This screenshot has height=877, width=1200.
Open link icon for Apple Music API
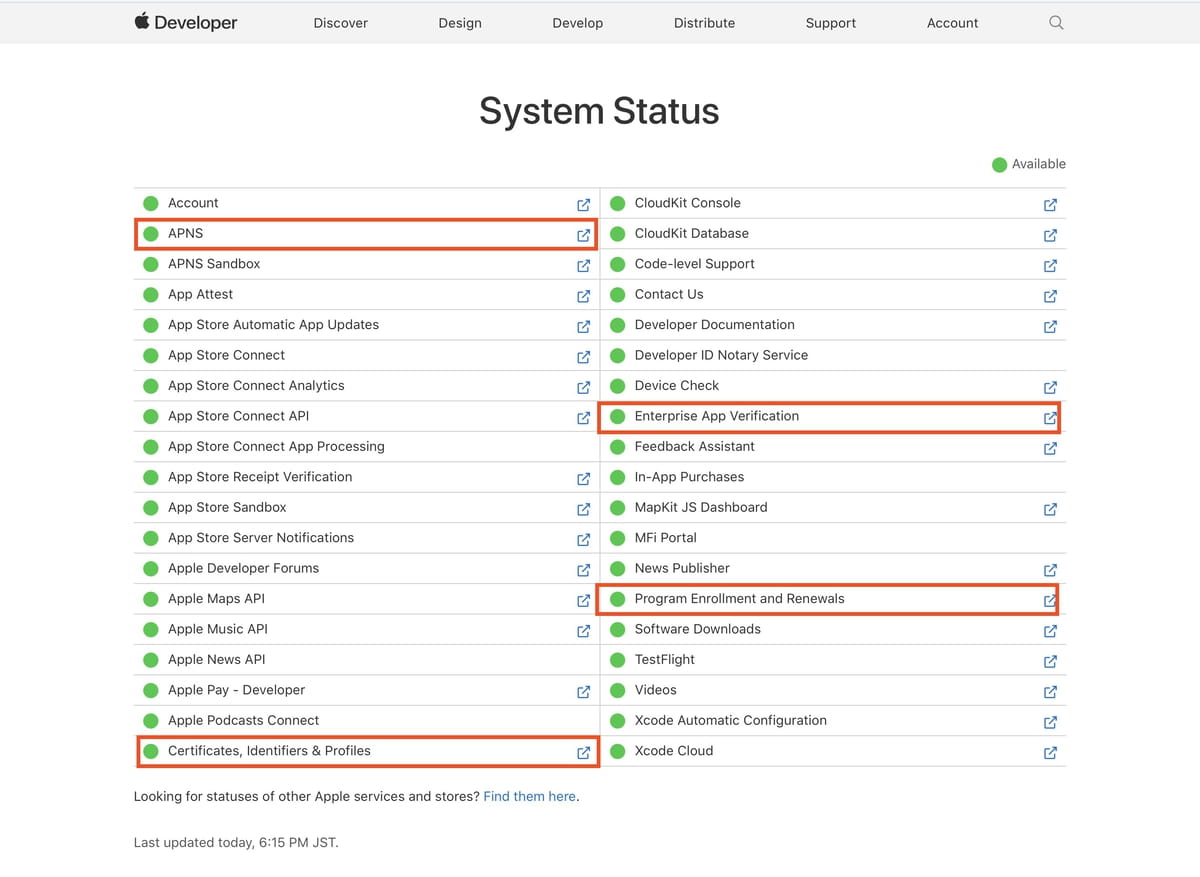click(x=583, y=631)
